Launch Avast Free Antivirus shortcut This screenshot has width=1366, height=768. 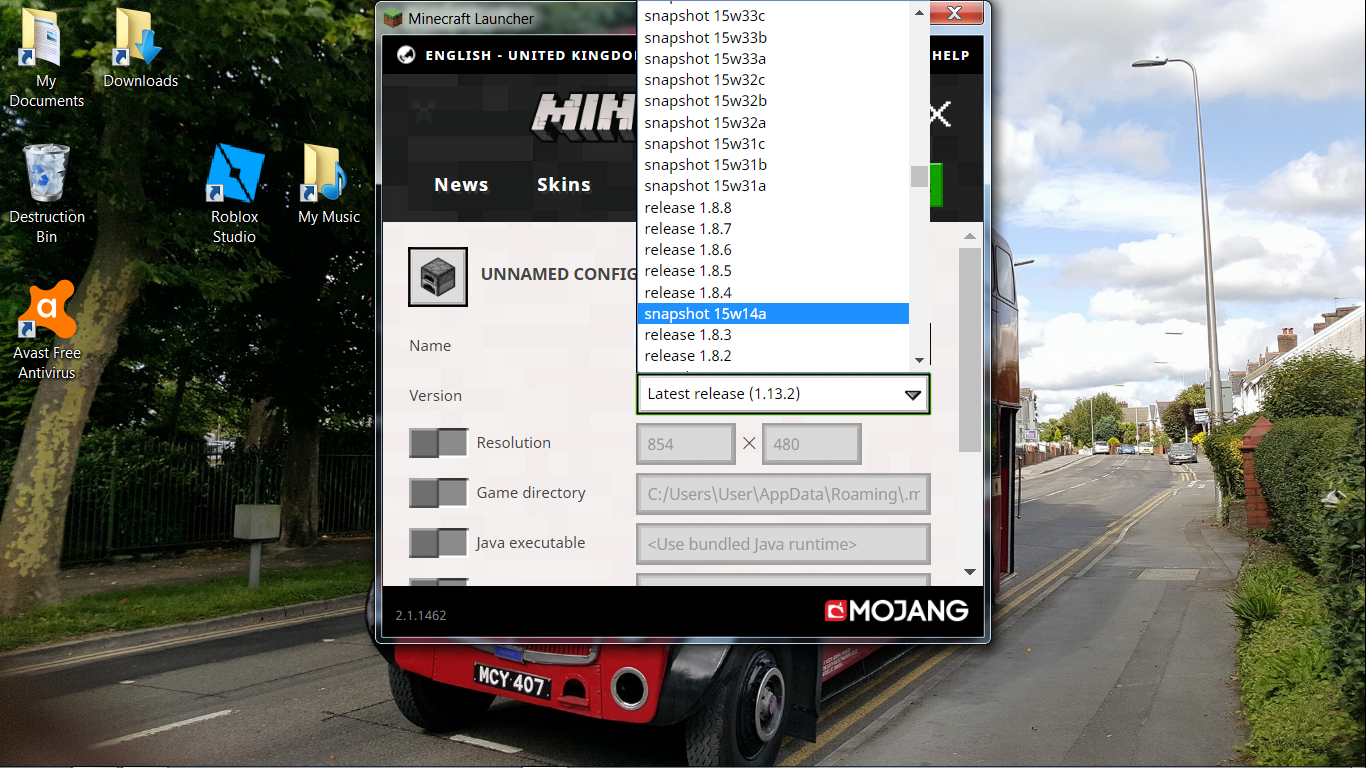pos(46,330)
